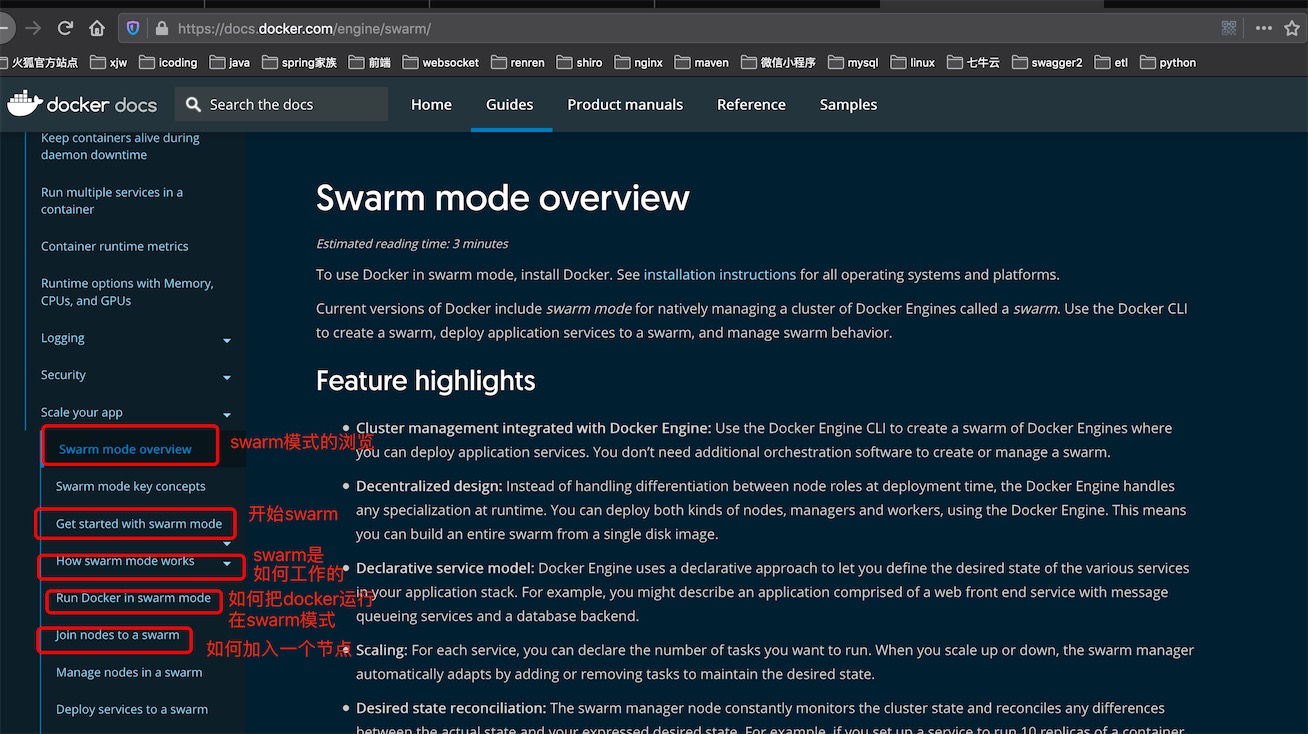The width and height of the screenshot is (1308, 734).
Task: Open the shiro bookmark folder
Action: (x=580, y=62)
